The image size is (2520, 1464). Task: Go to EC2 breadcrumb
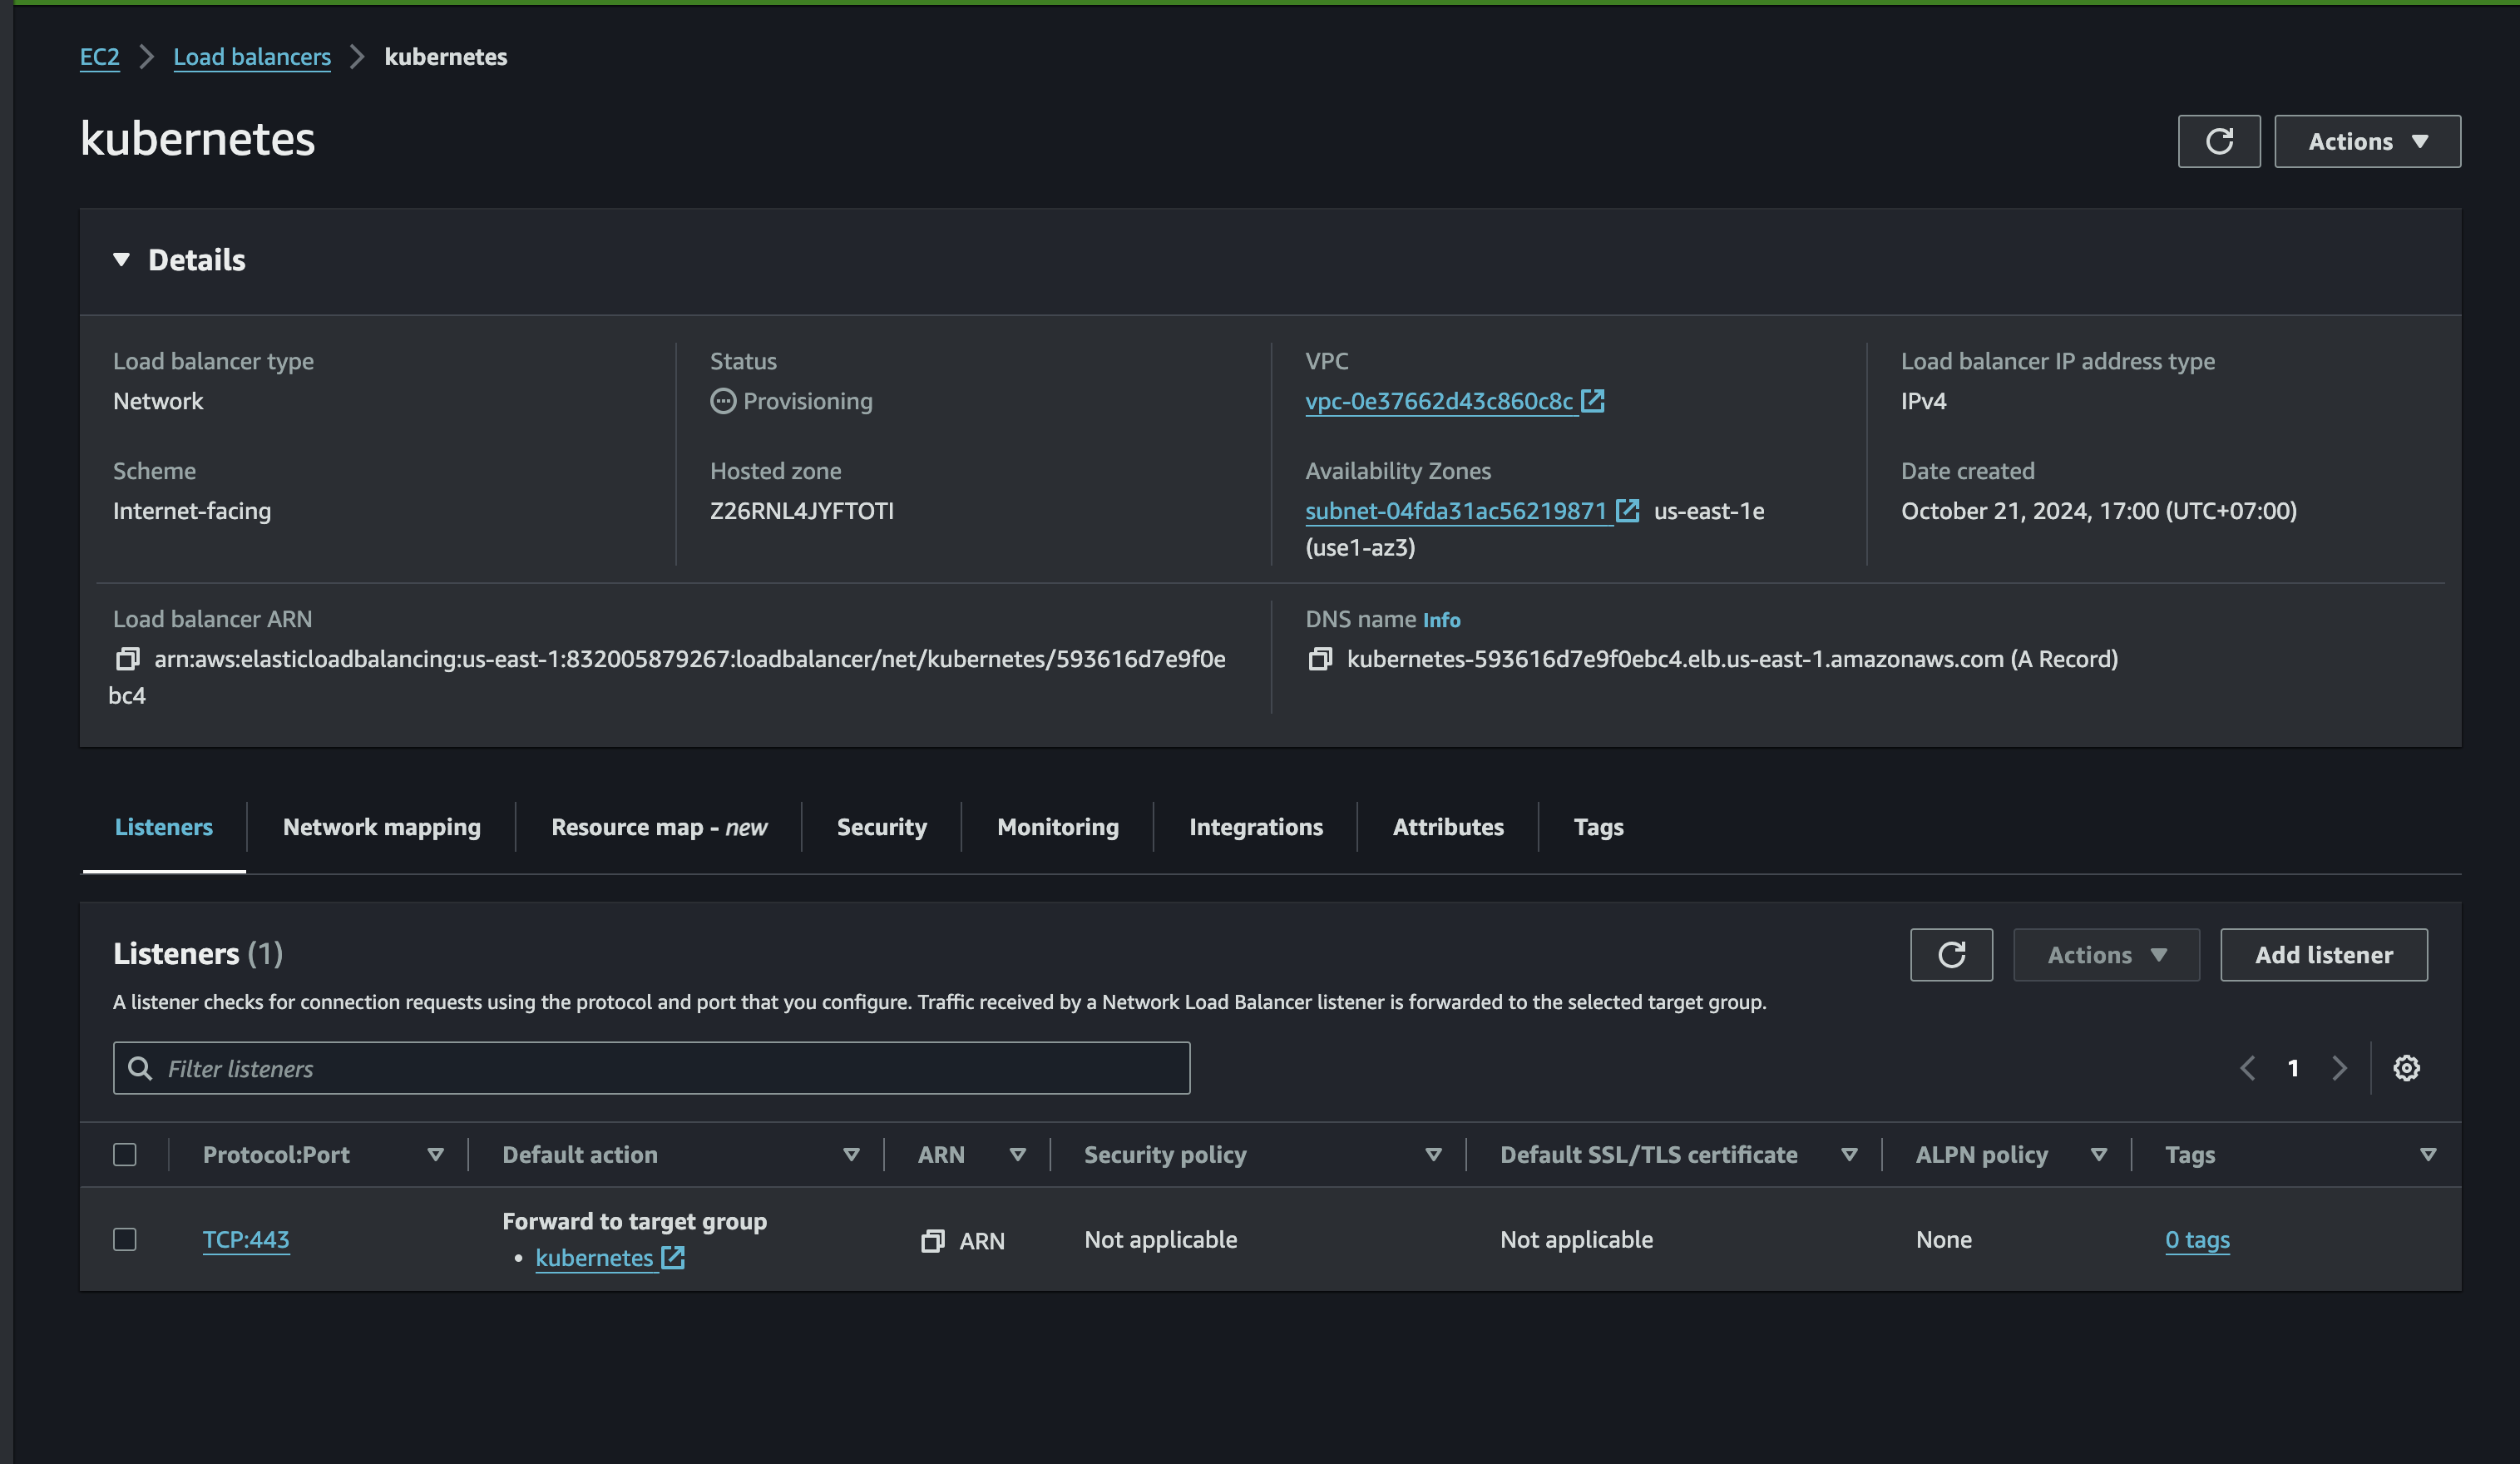[x=99, y=57]
